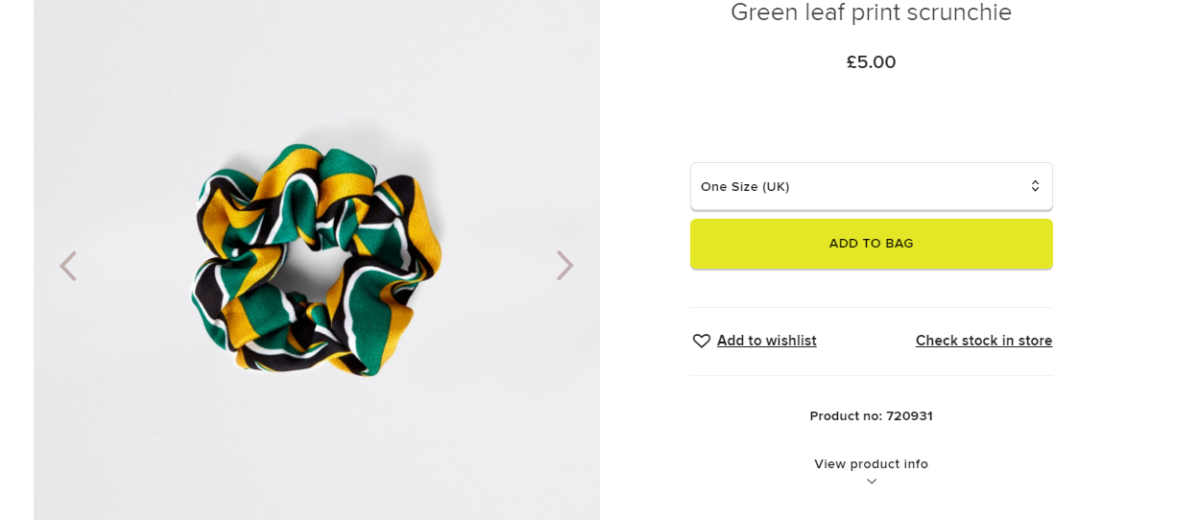Image resolution: width=1200 pixels, height=520 pixels.
Task: Click the chevron below View product info
Action: 871,482
